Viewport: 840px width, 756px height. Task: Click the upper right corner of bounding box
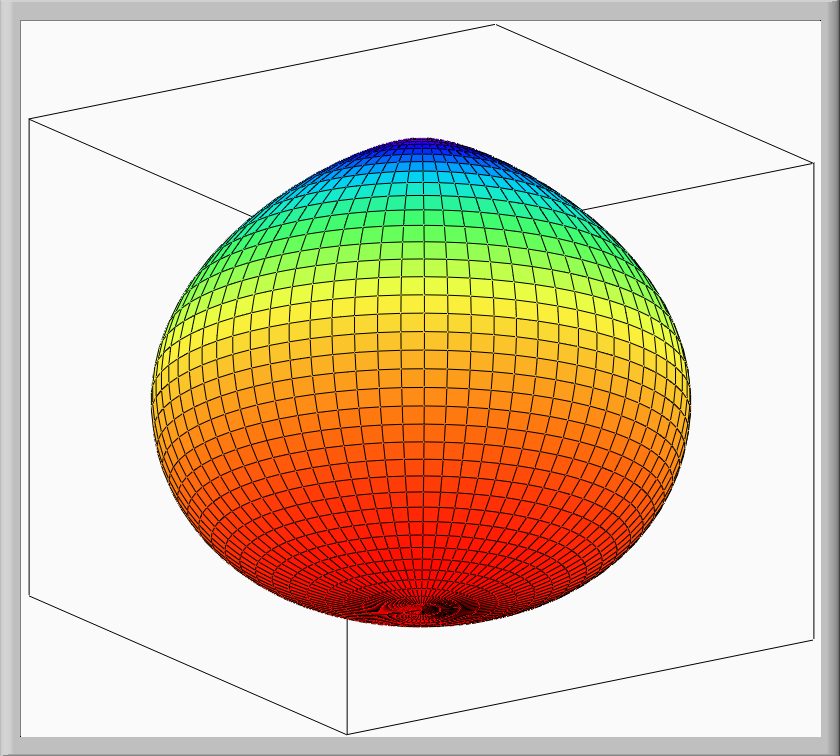[814, 161]
